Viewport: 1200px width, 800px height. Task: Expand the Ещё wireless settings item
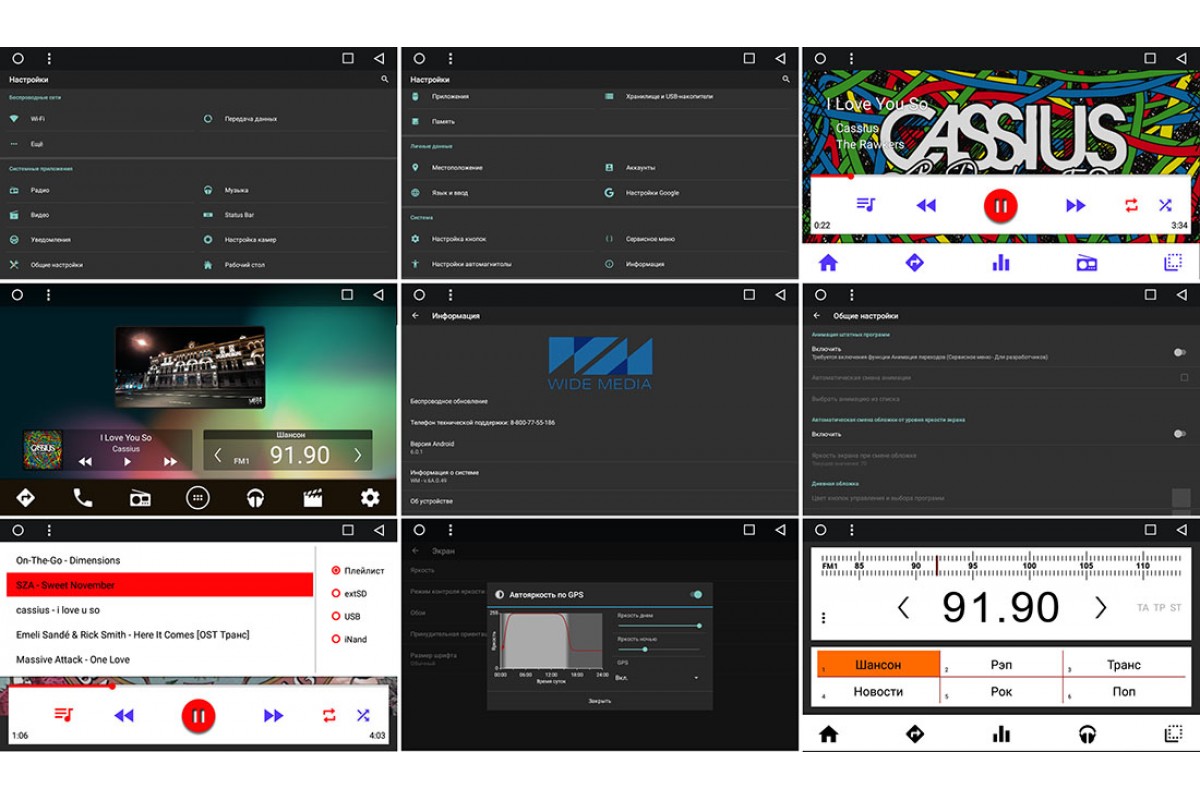tap(36, 144)
